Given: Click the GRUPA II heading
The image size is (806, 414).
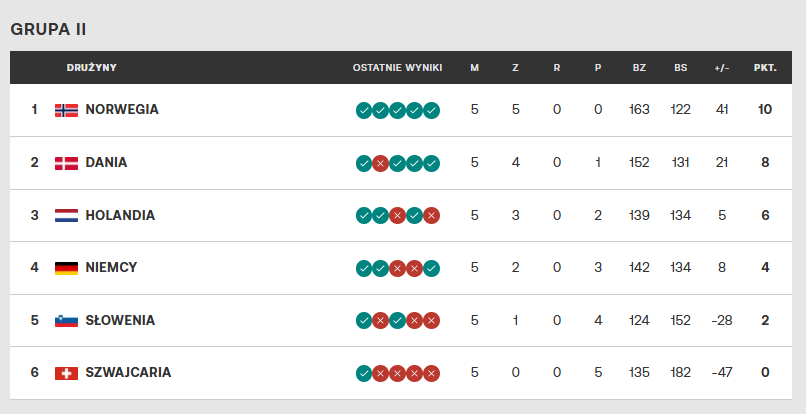Looking at the screenshot, I should coord(47,29).
